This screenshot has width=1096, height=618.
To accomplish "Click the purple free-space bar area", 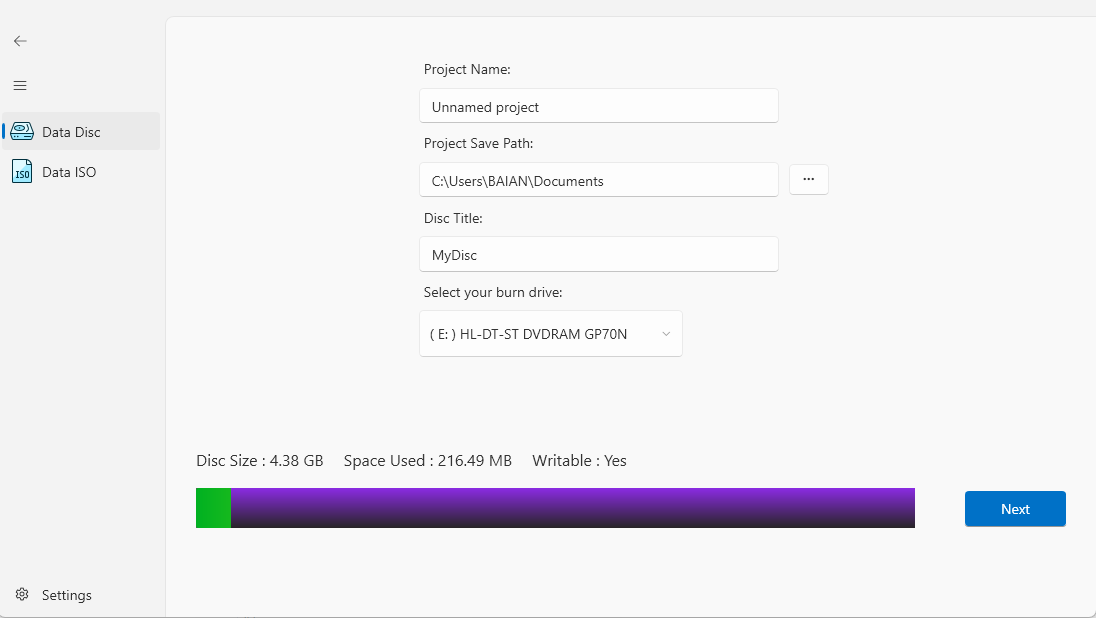I will pyautogui.click(x=572, y=508).
